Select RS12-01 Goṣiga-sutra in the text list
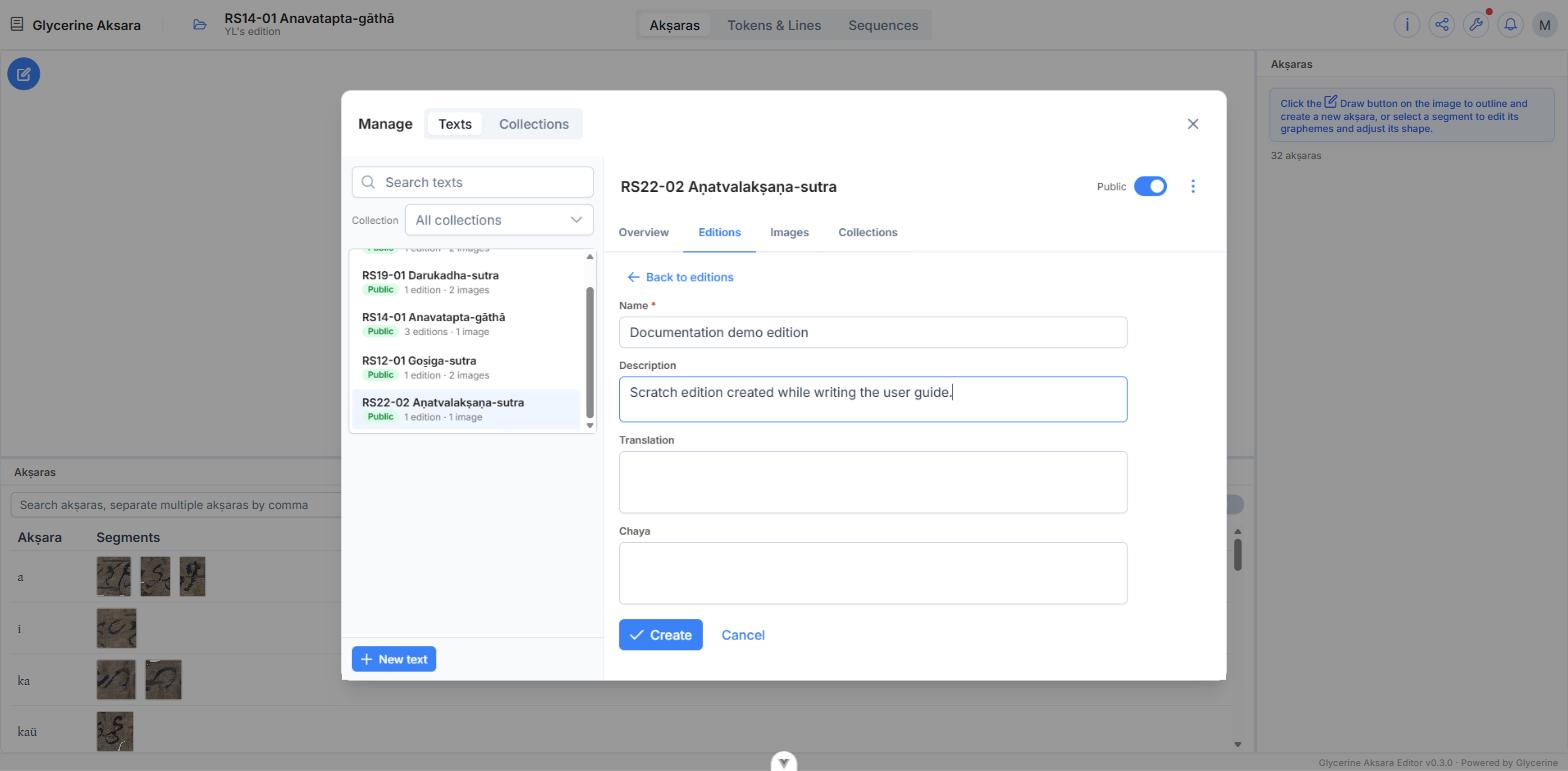The height and width of the screenshot is (771, 1568). point(466,367)
